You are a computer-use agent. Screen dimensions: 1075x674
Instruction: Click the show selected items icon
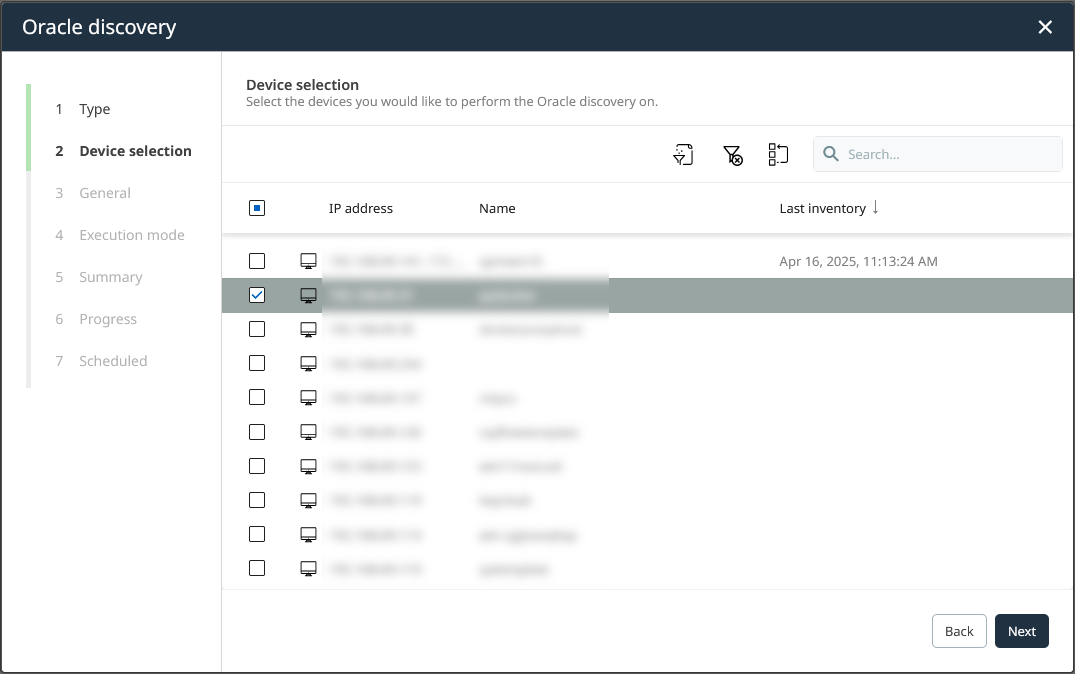coord(778,154)
